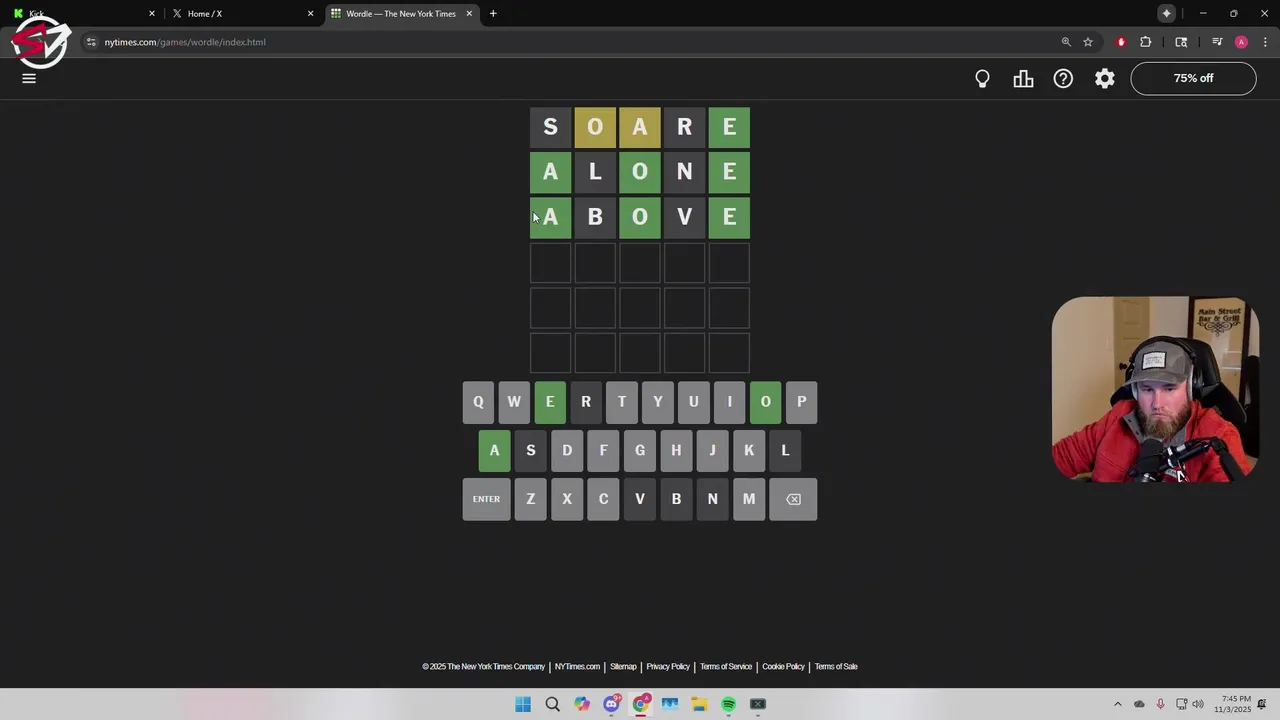Tap the P key on the Wordle keyboard

coord(802,402)
